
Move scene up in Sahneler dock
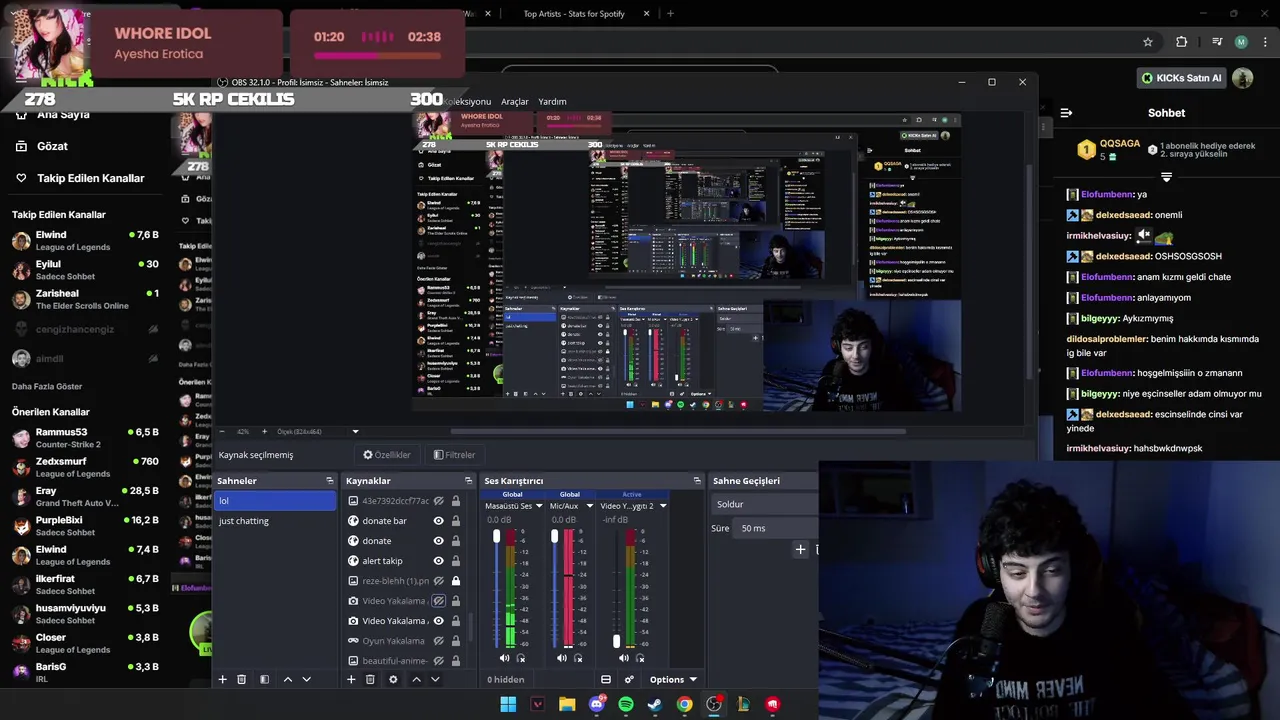(288, 679)
